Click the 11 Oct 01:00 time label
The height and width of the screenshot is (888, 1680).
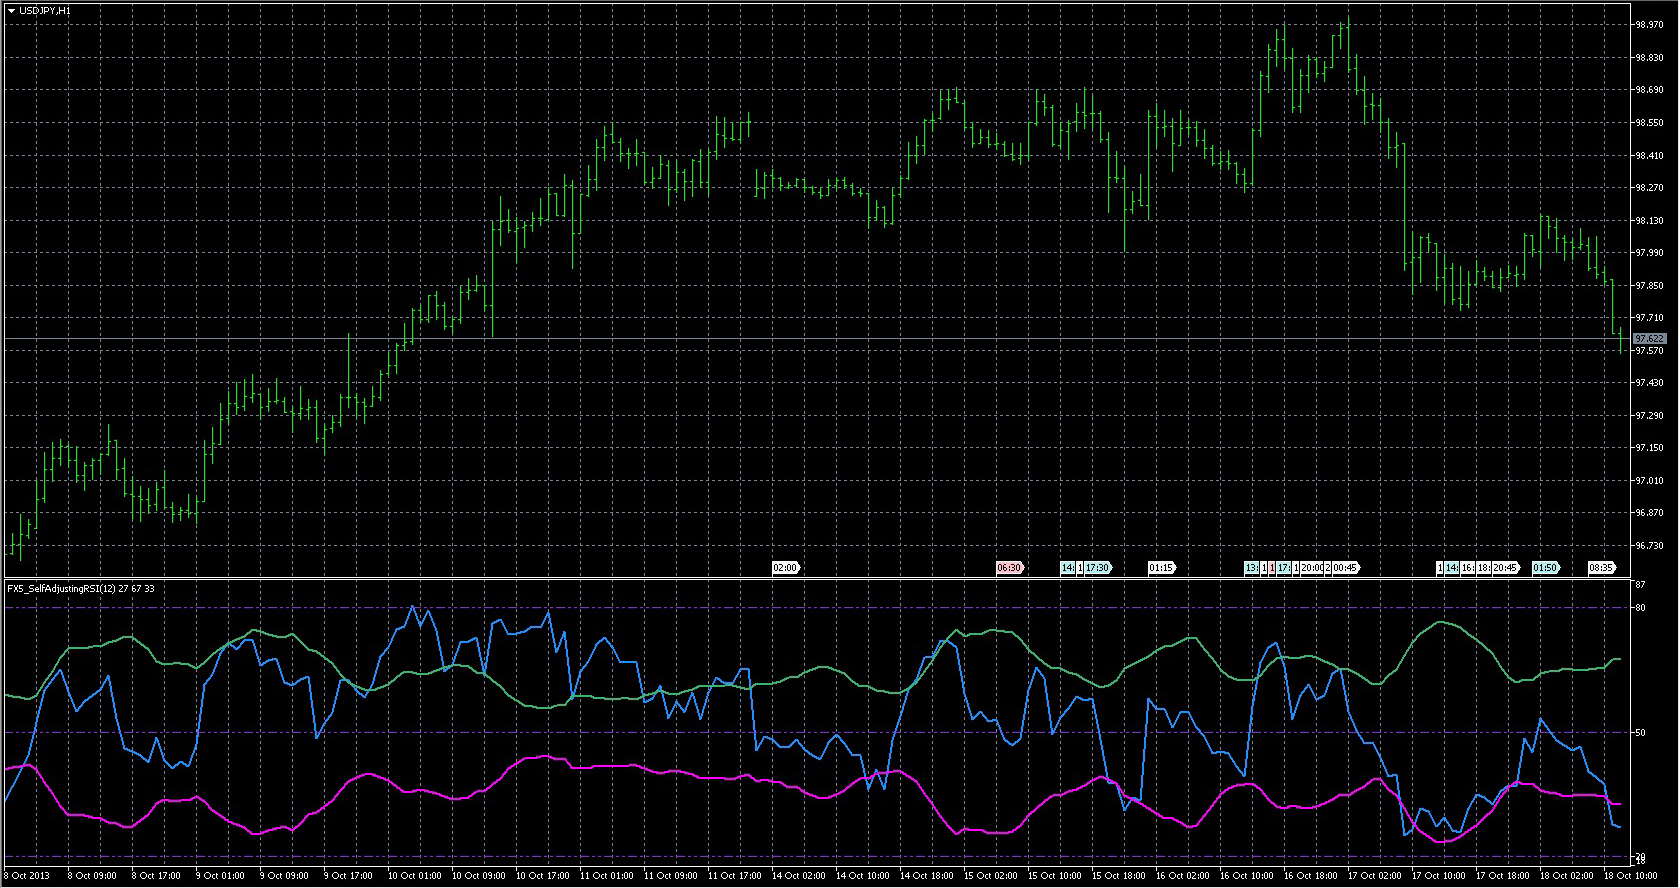tap(607, 876)
